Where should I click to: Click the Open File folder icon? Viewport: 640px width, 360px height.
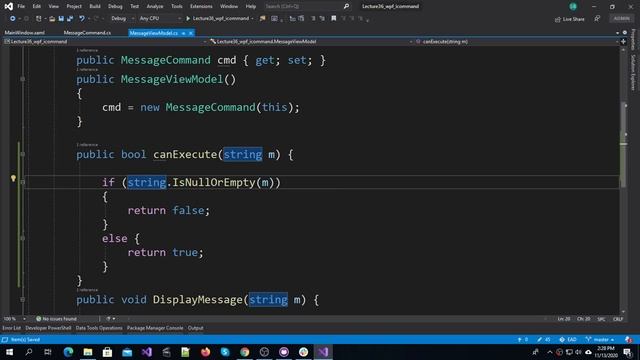coord(52,19)
